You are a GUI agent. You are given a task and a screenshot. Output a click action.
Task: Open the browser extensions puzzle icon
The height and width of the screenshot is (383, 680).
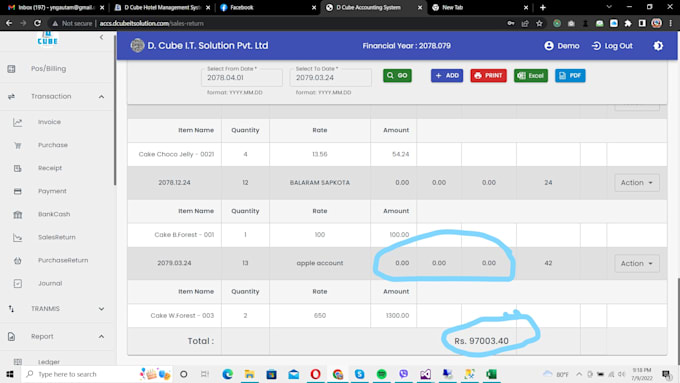[x=628, y=23]
